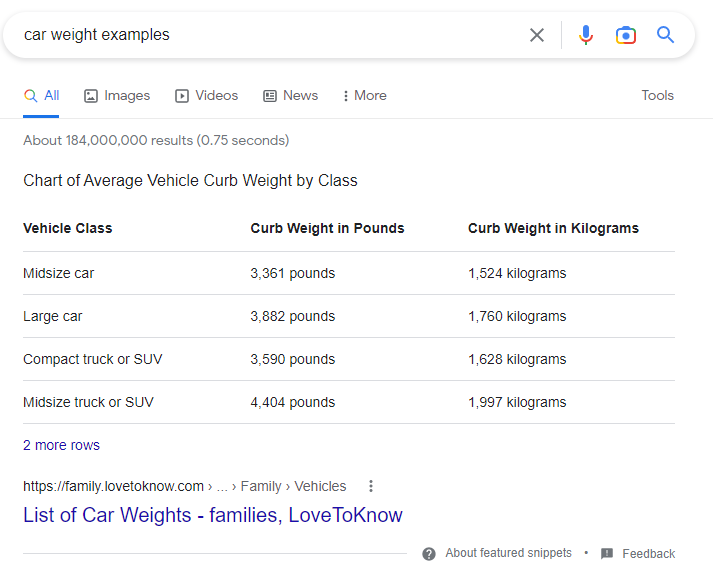Open List of Car Weights result link
The height and width of the screenshot is (576, 713).
click(x=213, y=515)
